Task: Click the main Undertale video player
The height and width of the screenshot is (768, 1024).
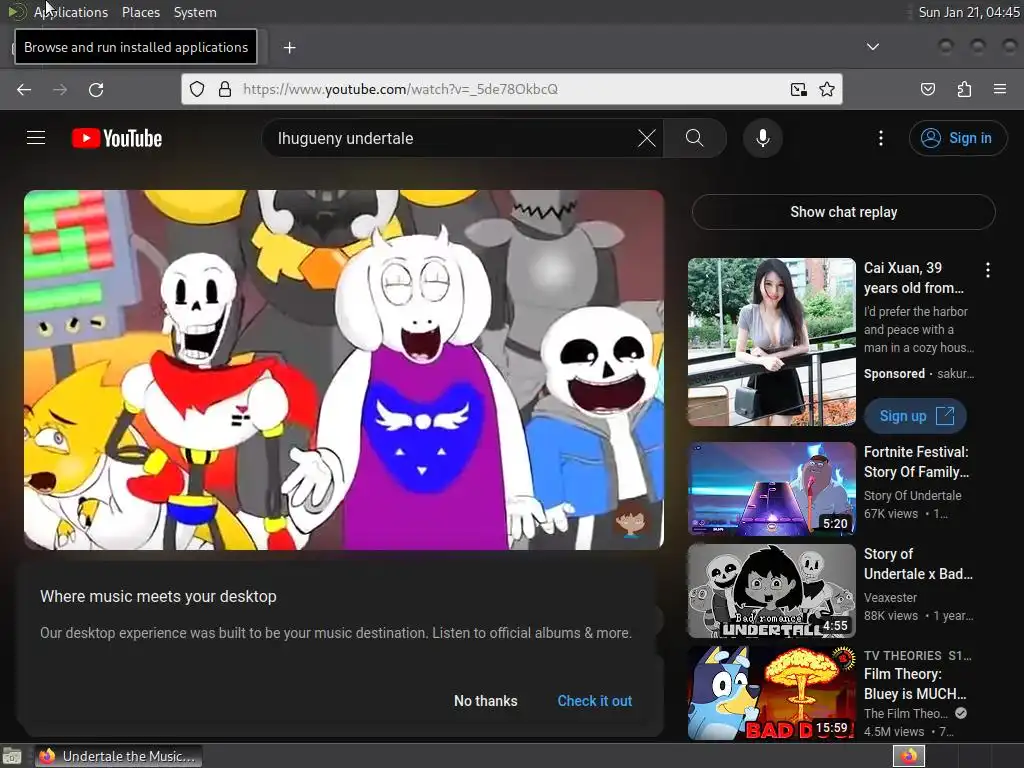Action: [x=344, y=370]
